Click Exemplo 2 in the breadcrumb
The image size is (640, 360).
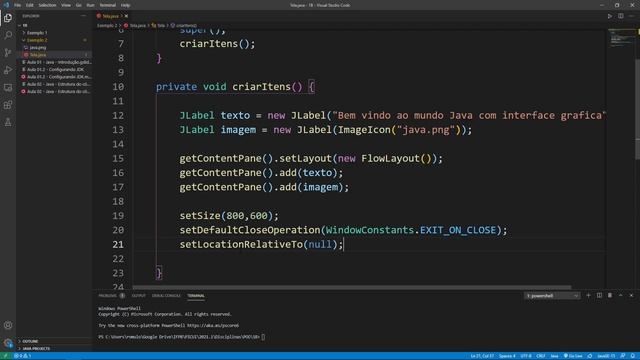tap(107, 25)
